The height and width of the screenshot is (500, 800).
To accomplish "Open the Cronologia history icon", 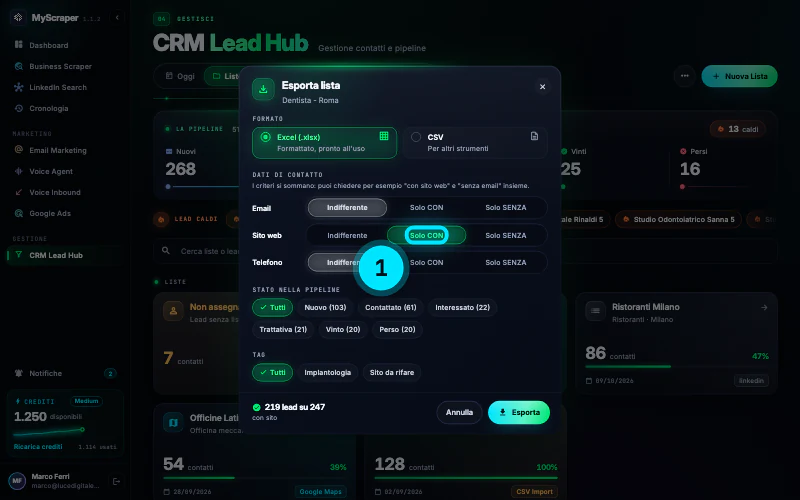I will (x=19, y=108).
